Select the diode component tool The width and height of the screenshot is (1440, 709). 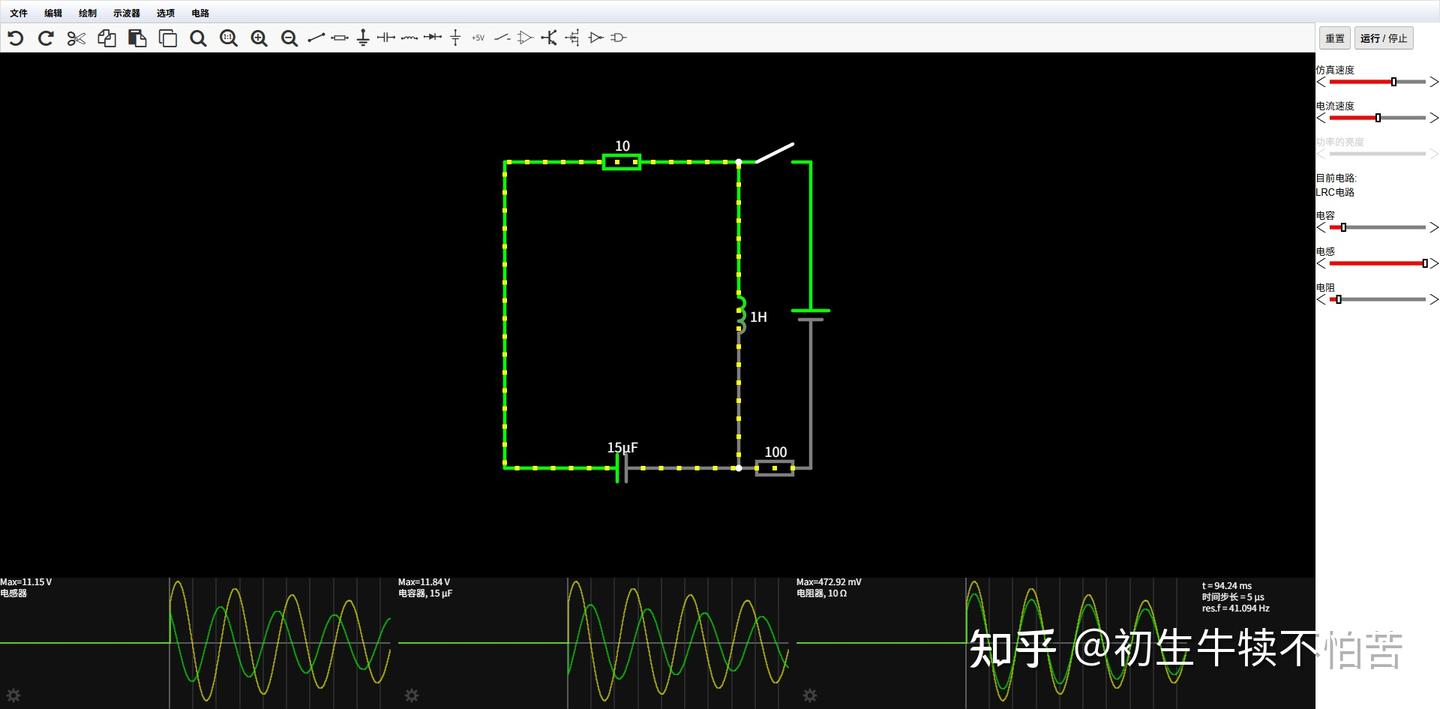pos(432,38)
